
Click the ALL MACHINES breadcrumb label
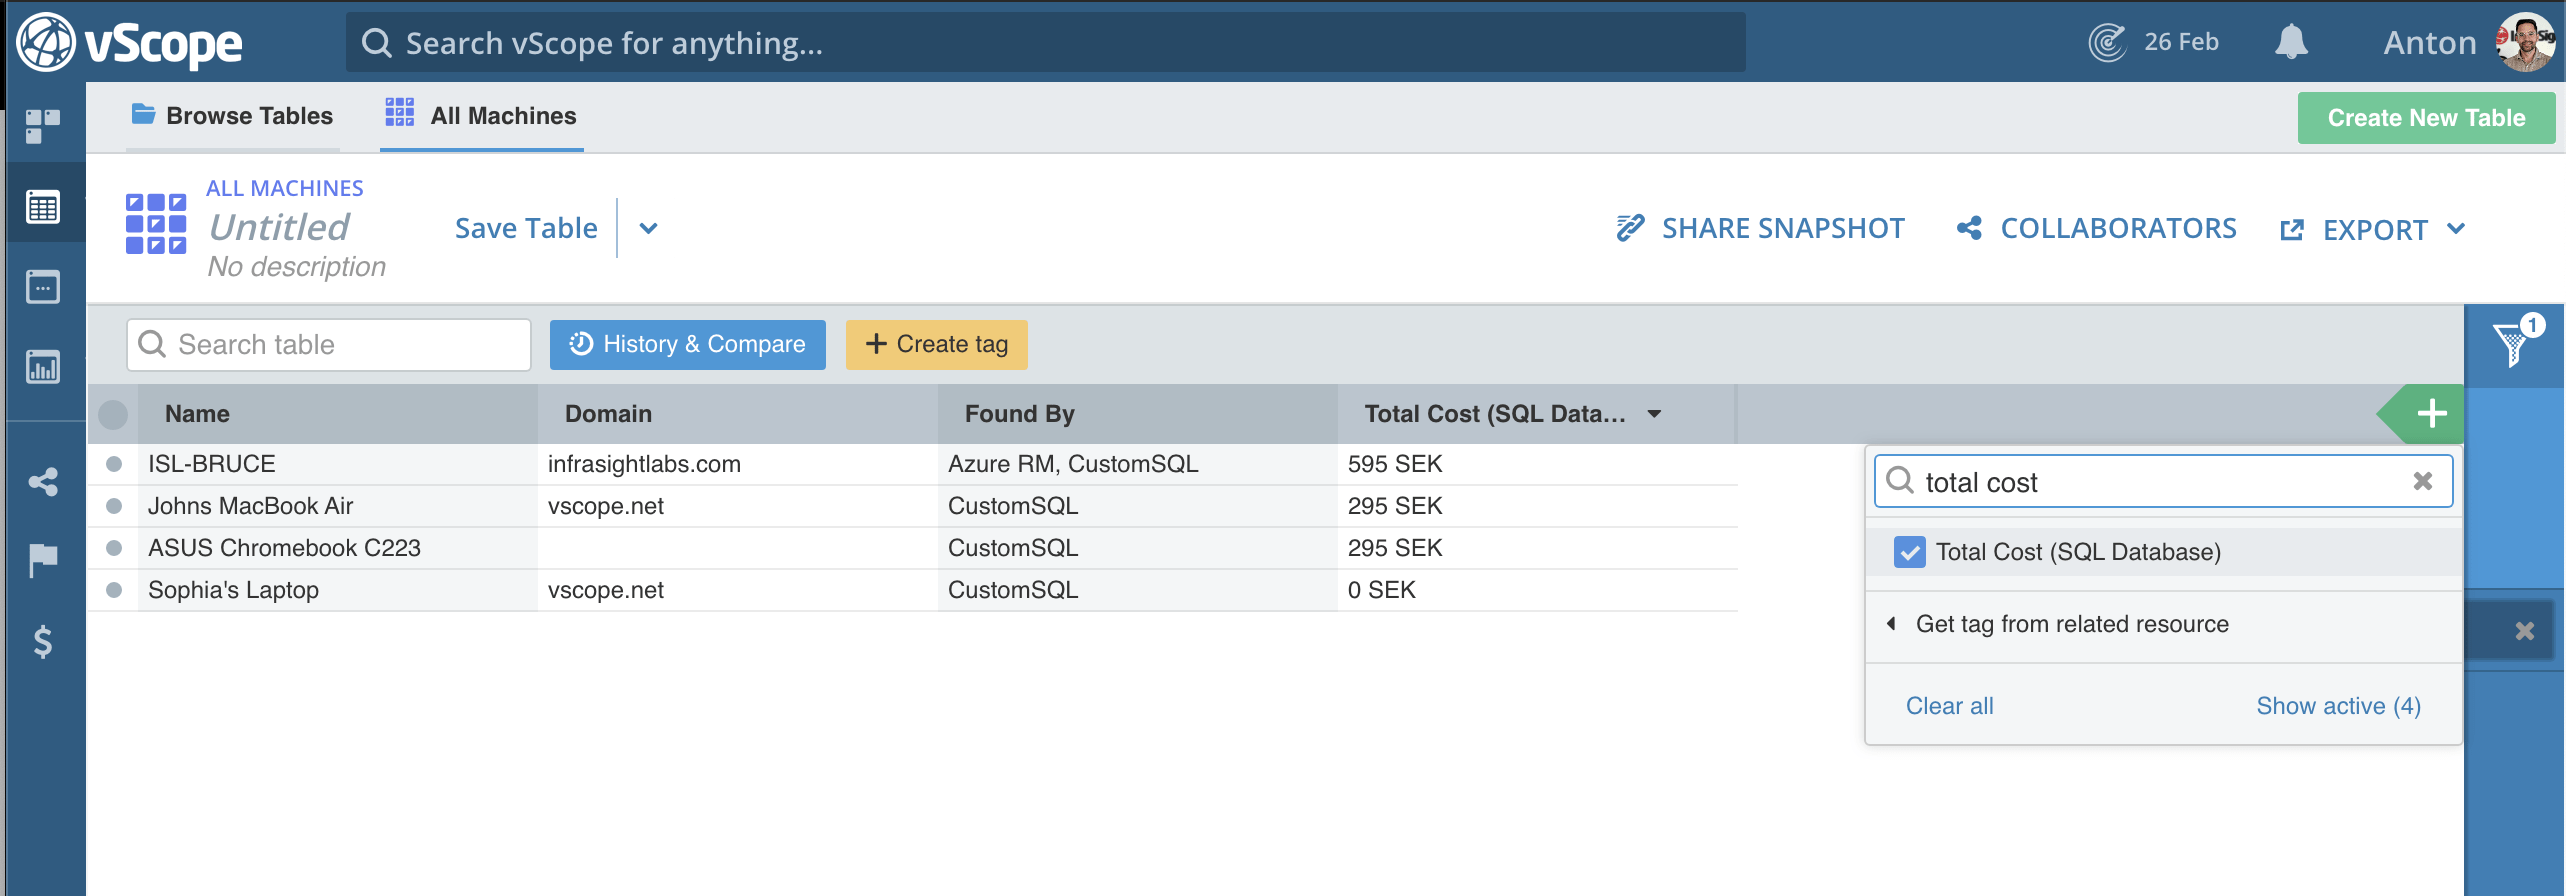pos(285,188)
